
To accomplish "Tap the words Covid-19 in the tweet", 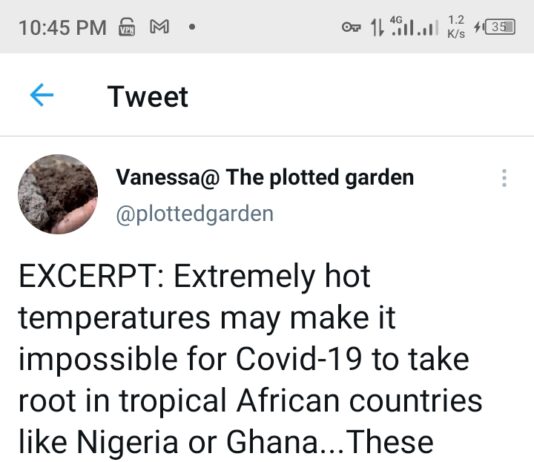I will tap(299, 359).
